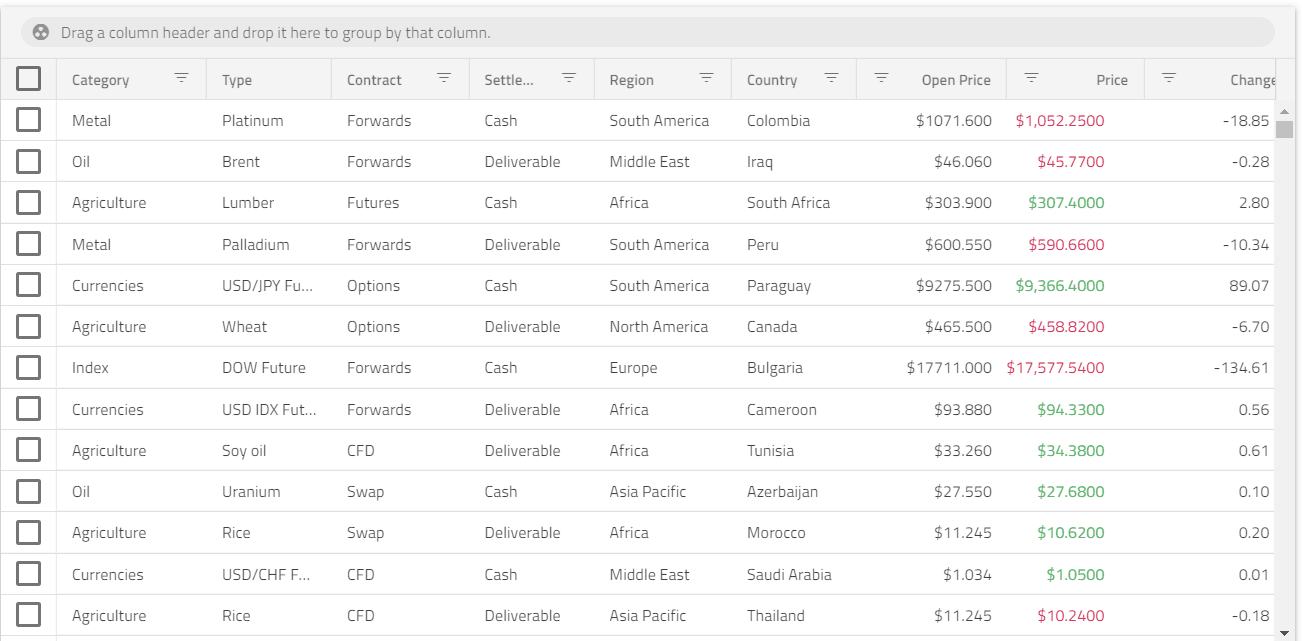Click the group-by drop area bar
Screen dimensions: 1302x641
click(648, 32)
